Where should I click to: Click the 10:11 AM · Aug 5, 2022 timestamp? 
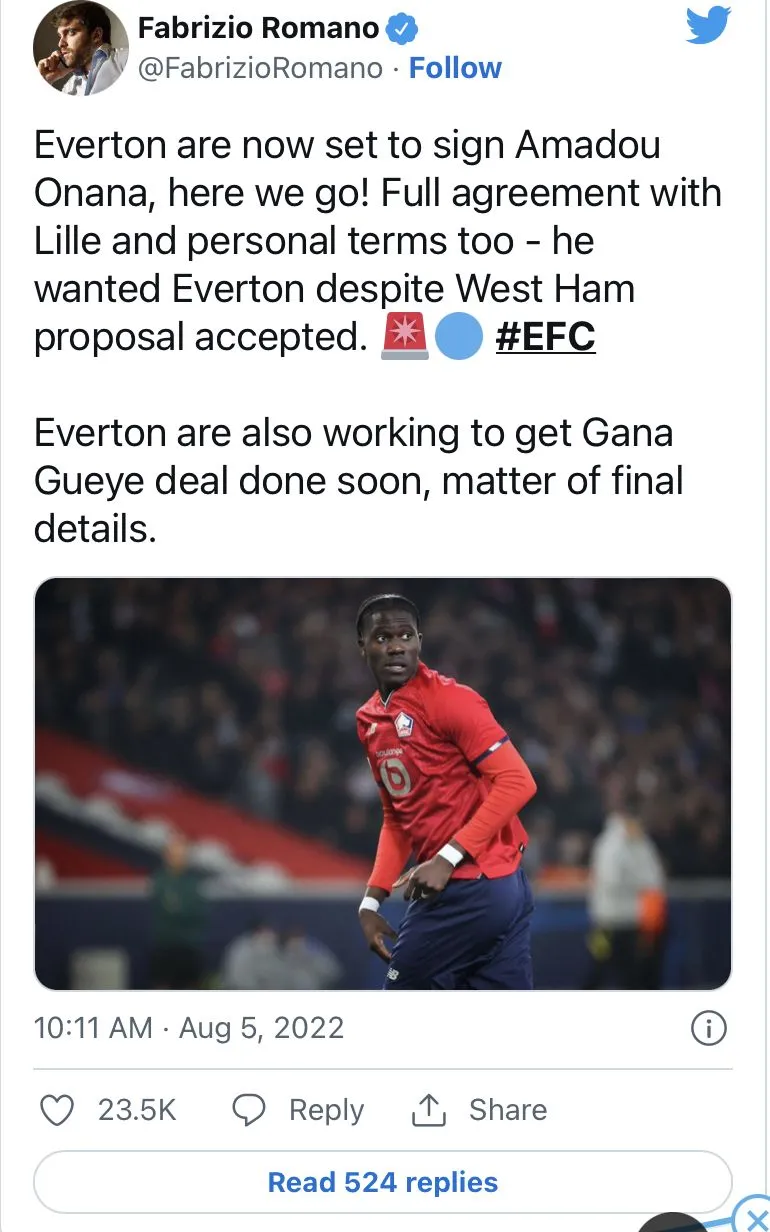click(x=189, y=1028)
